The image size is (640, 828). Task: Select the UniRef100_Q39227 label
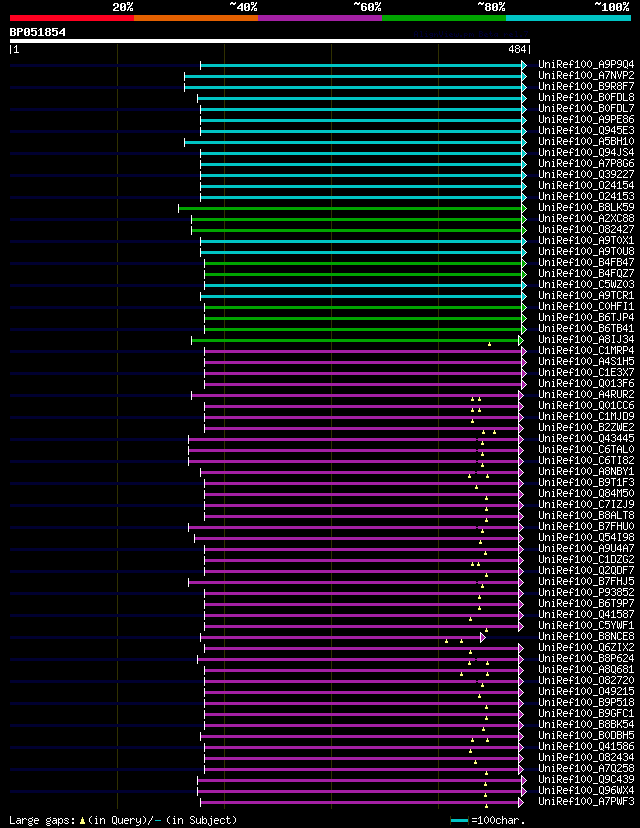click(x=586, y=174)
